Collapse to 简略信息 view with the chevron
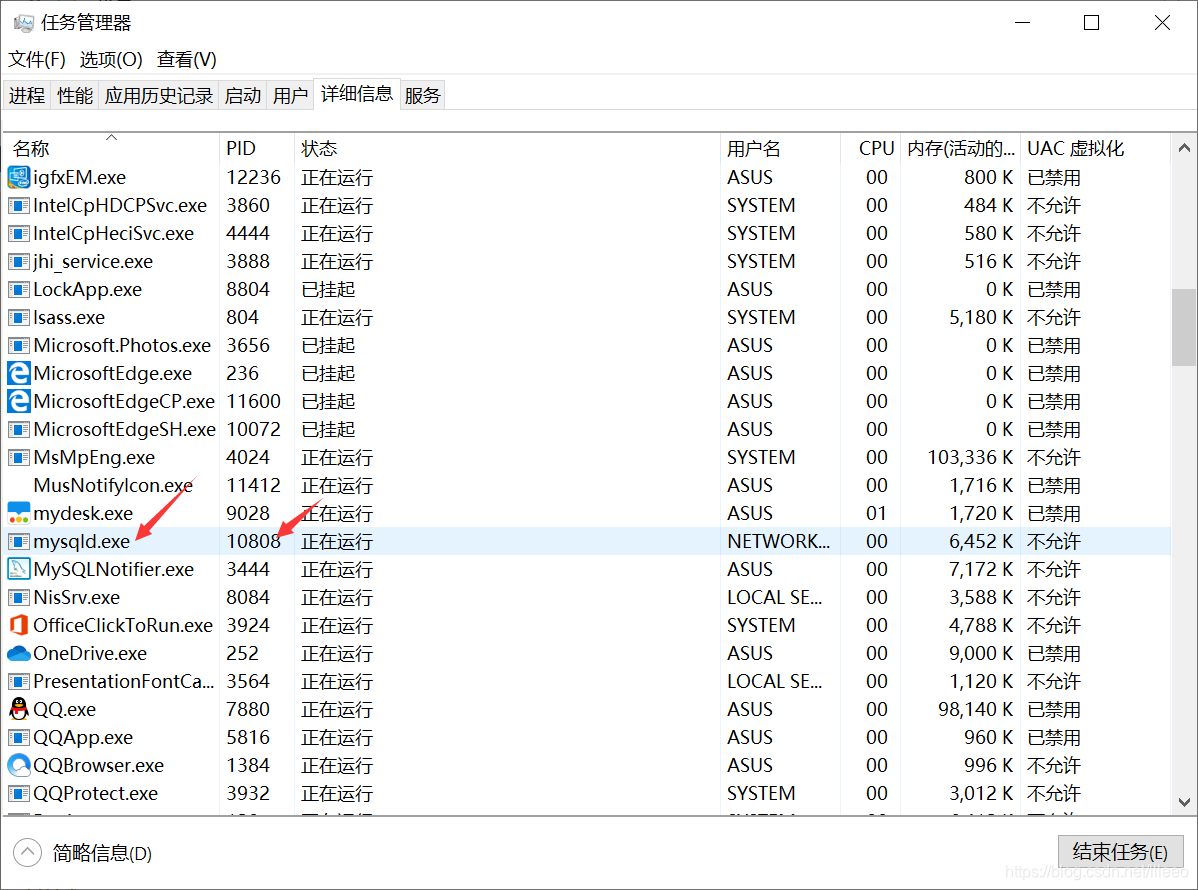 [28, 853]
